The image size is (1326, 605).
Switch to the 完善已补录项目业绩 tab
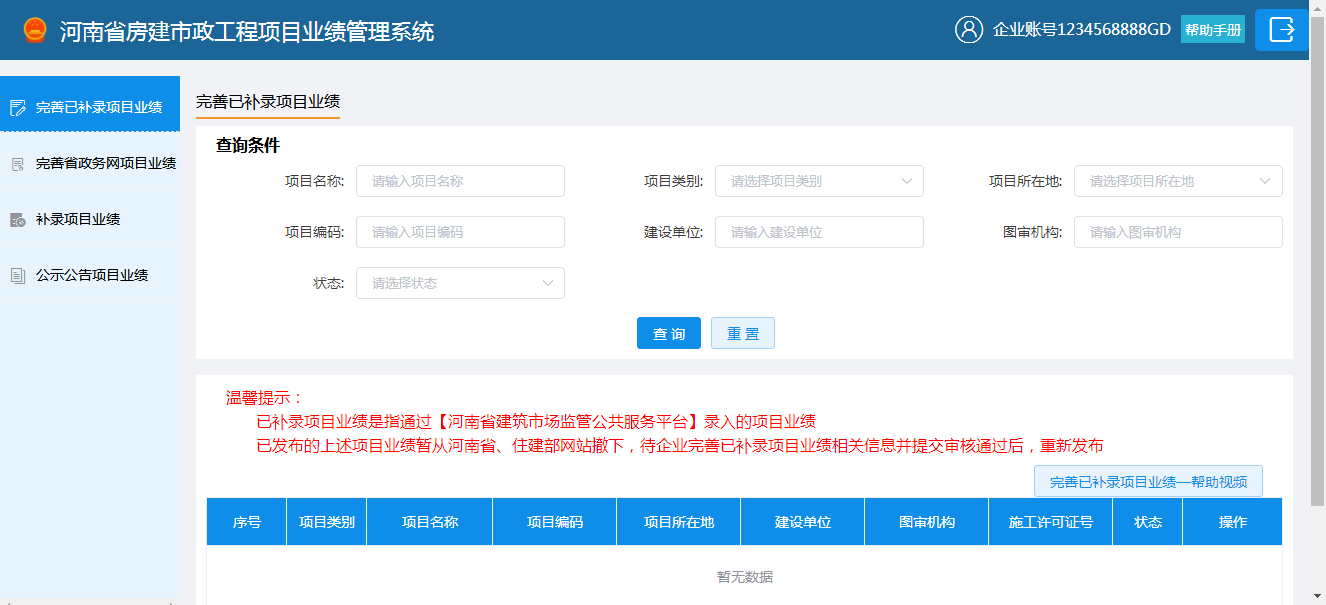pos(267,102)
